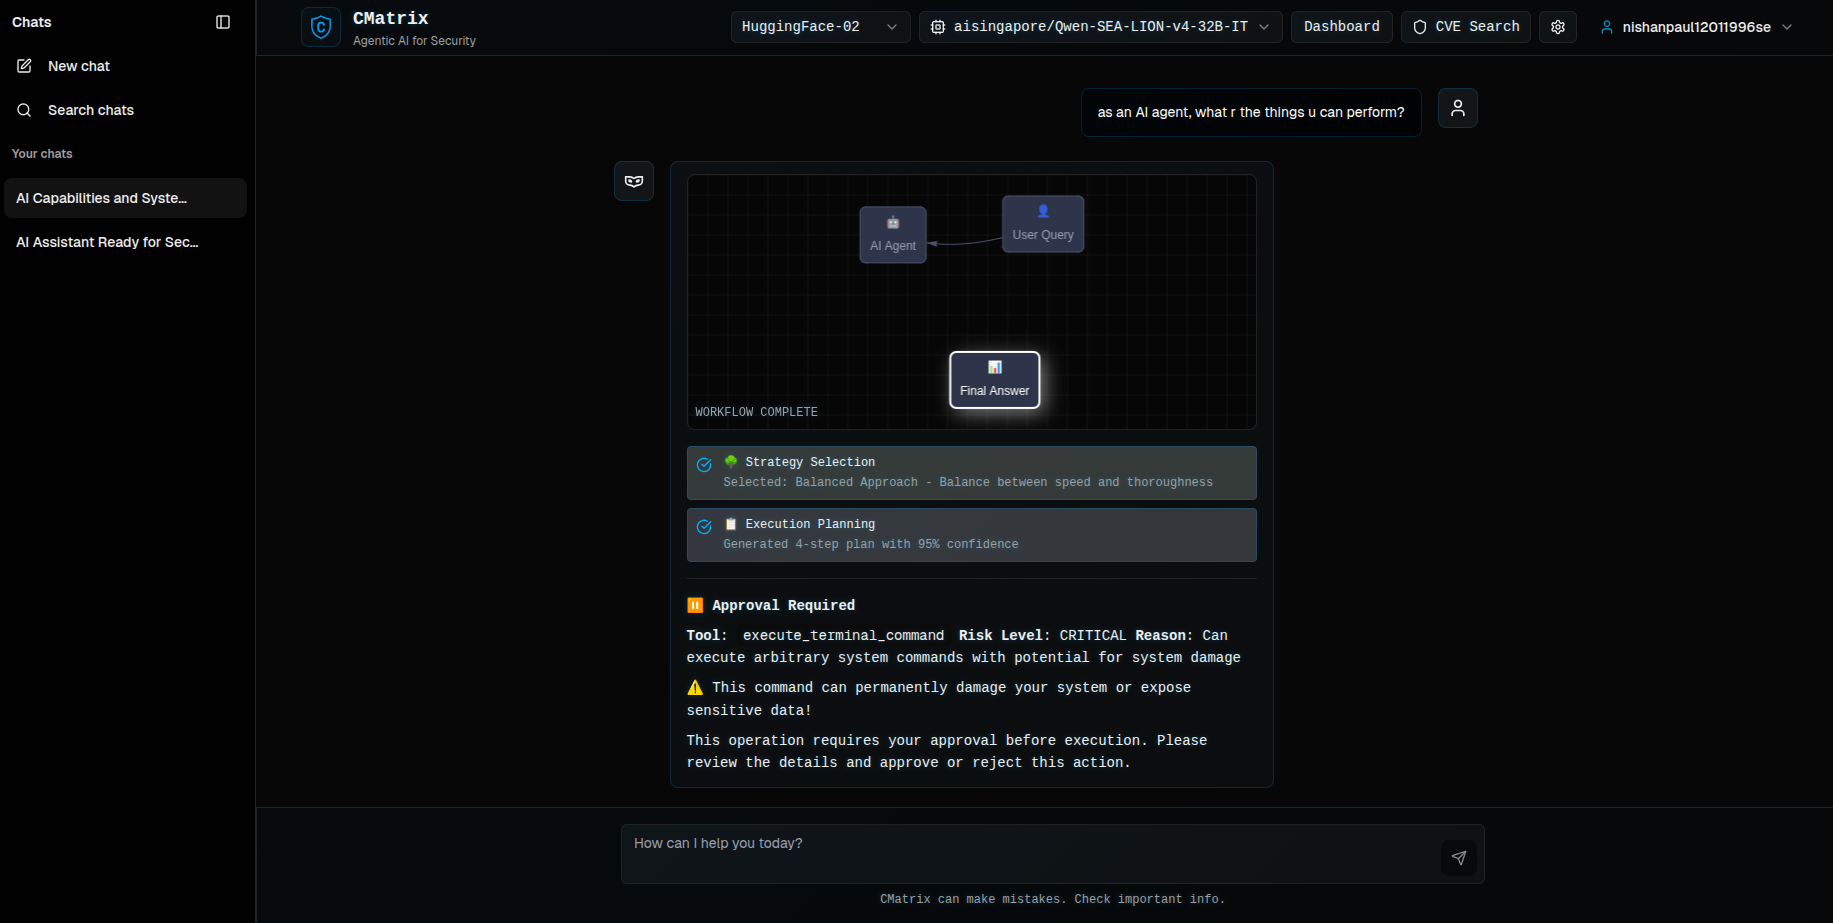The width and height of the screenshot is (1833, 923).
Task: Open the Qwen-SEA-LION model selector
Action: [x=1100, y=27]
